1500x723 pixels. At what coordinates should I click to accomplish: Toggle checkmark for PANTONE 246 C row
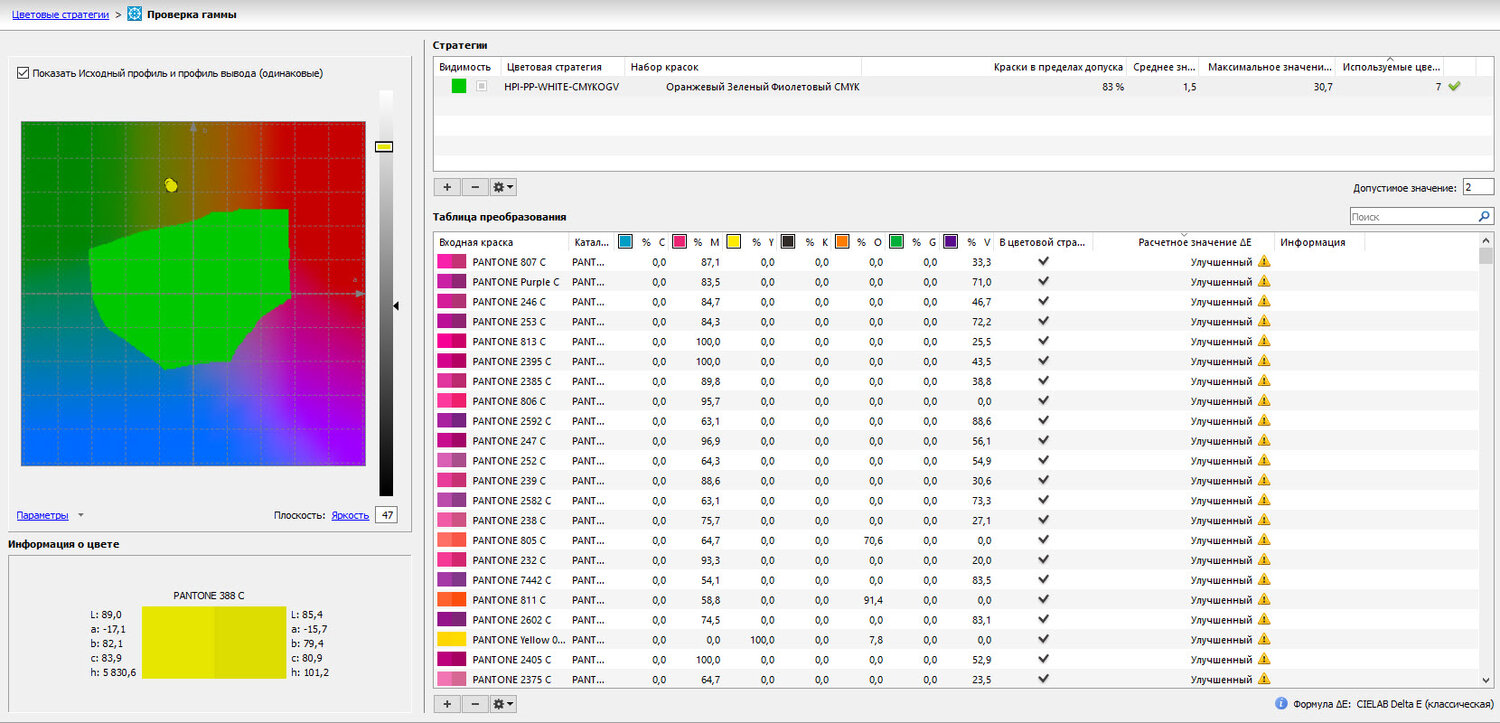1044,302
